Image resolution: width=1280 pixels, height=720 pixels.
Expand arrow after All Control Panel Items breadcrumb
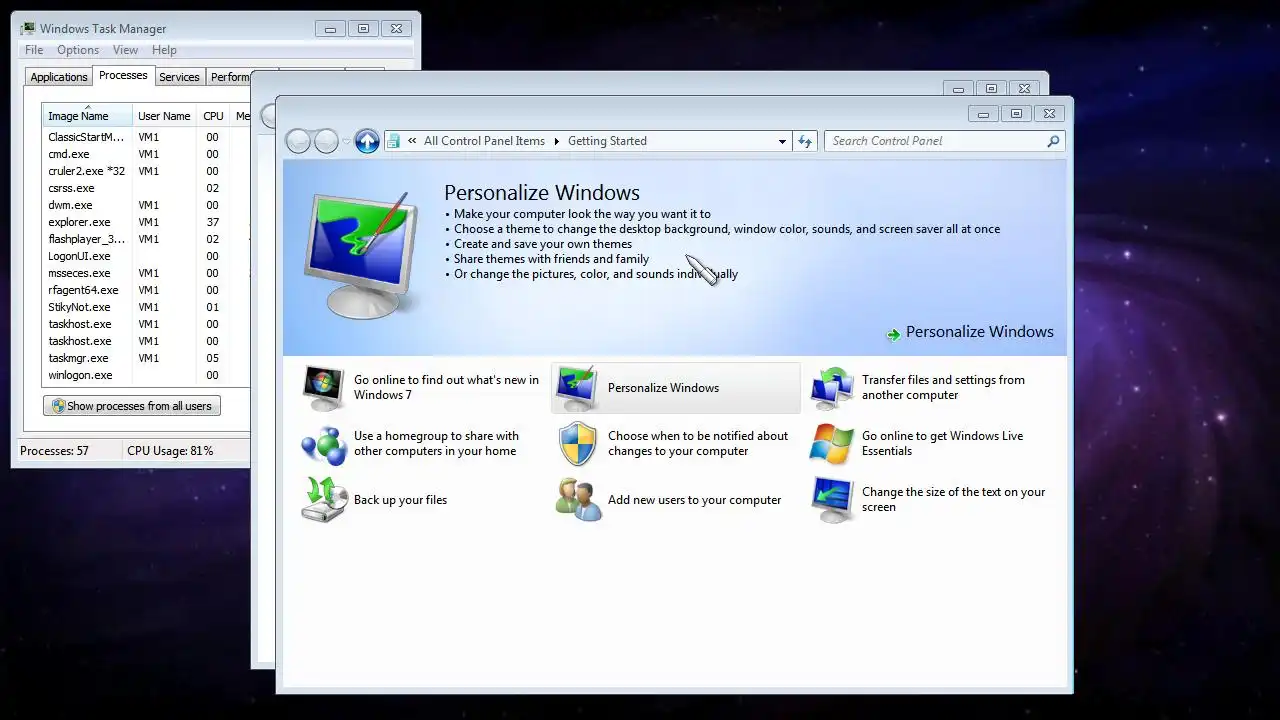point(557,141)
